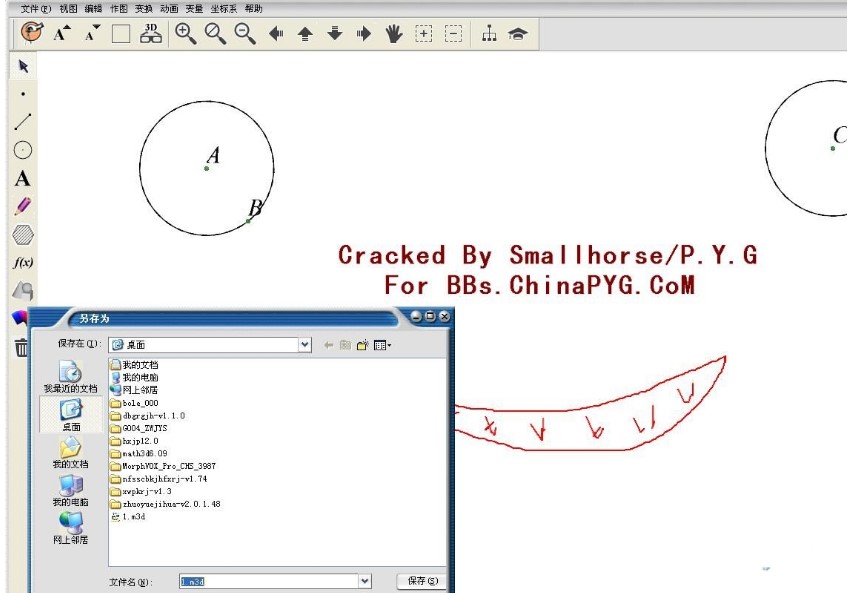This screenshot has width=848, height=593.
Task: Click the 保存 button
Action: pos(420,581)
